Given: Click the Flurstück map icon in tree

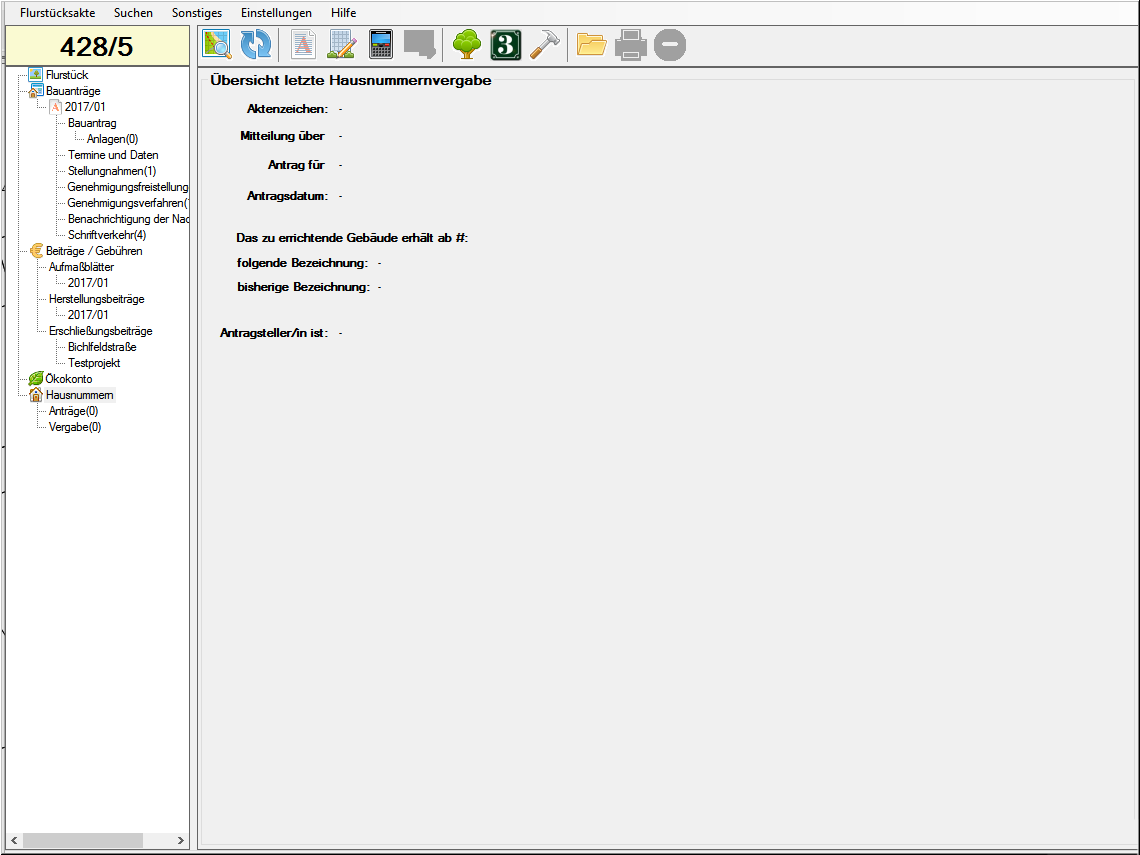Looking at the screenshot, I should click(36, 74).
